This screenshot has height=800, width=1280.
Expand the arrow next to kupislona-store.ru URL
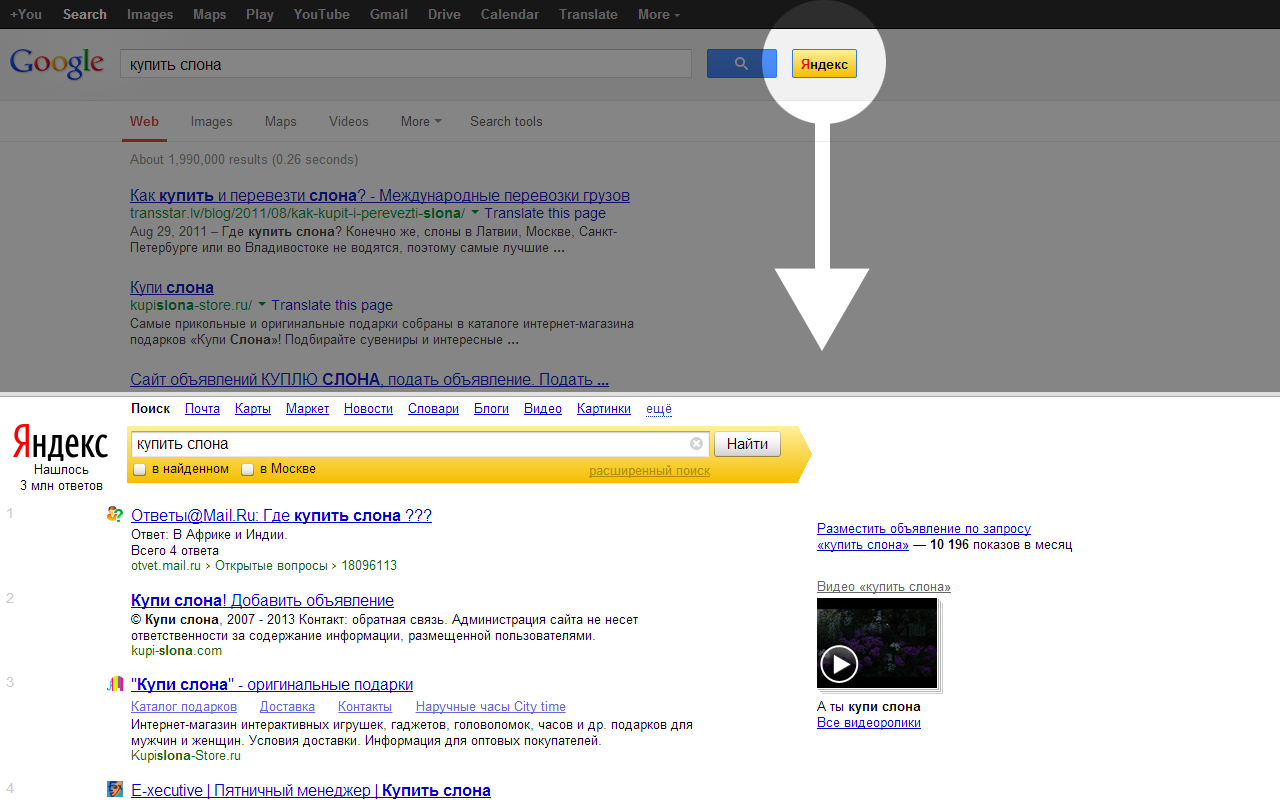pyautogui.click(x=262, y=304)
